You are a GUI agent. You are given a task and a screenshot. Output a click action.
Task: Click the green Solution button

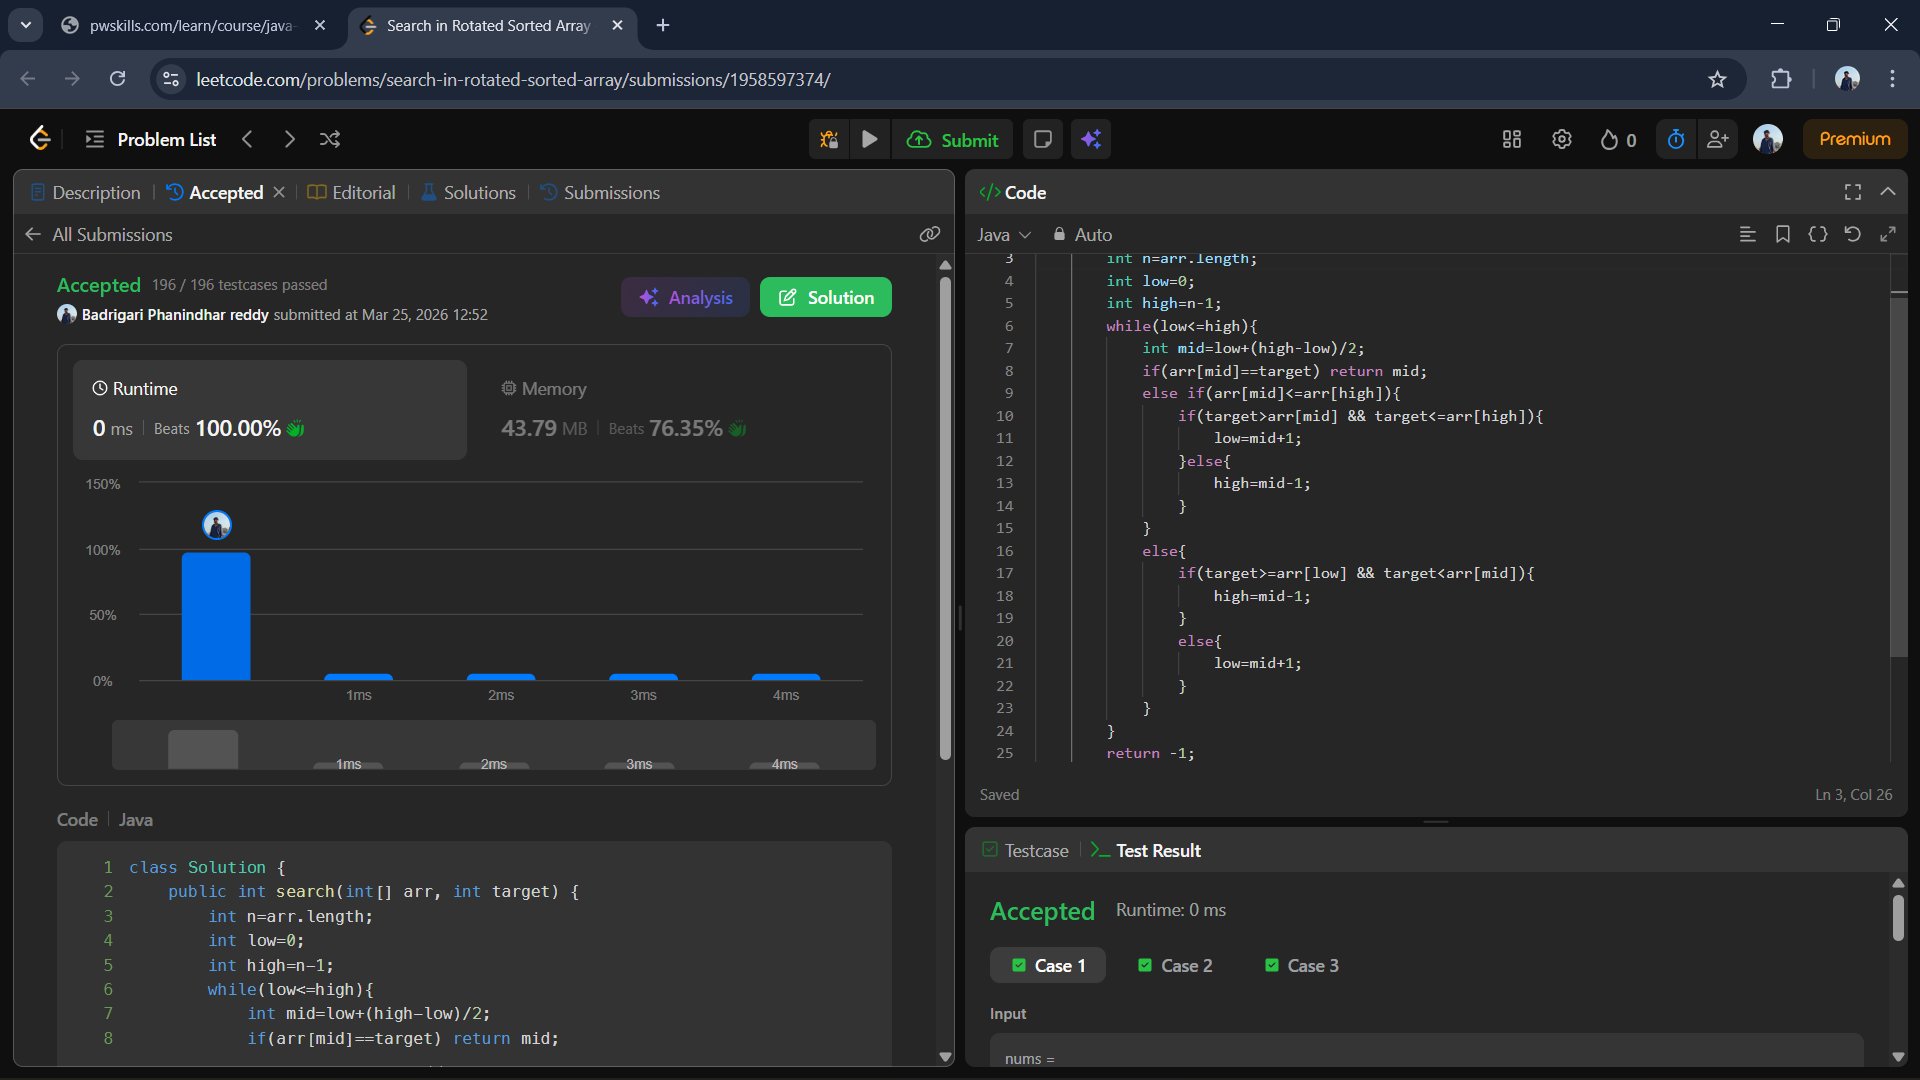[825, 297]
